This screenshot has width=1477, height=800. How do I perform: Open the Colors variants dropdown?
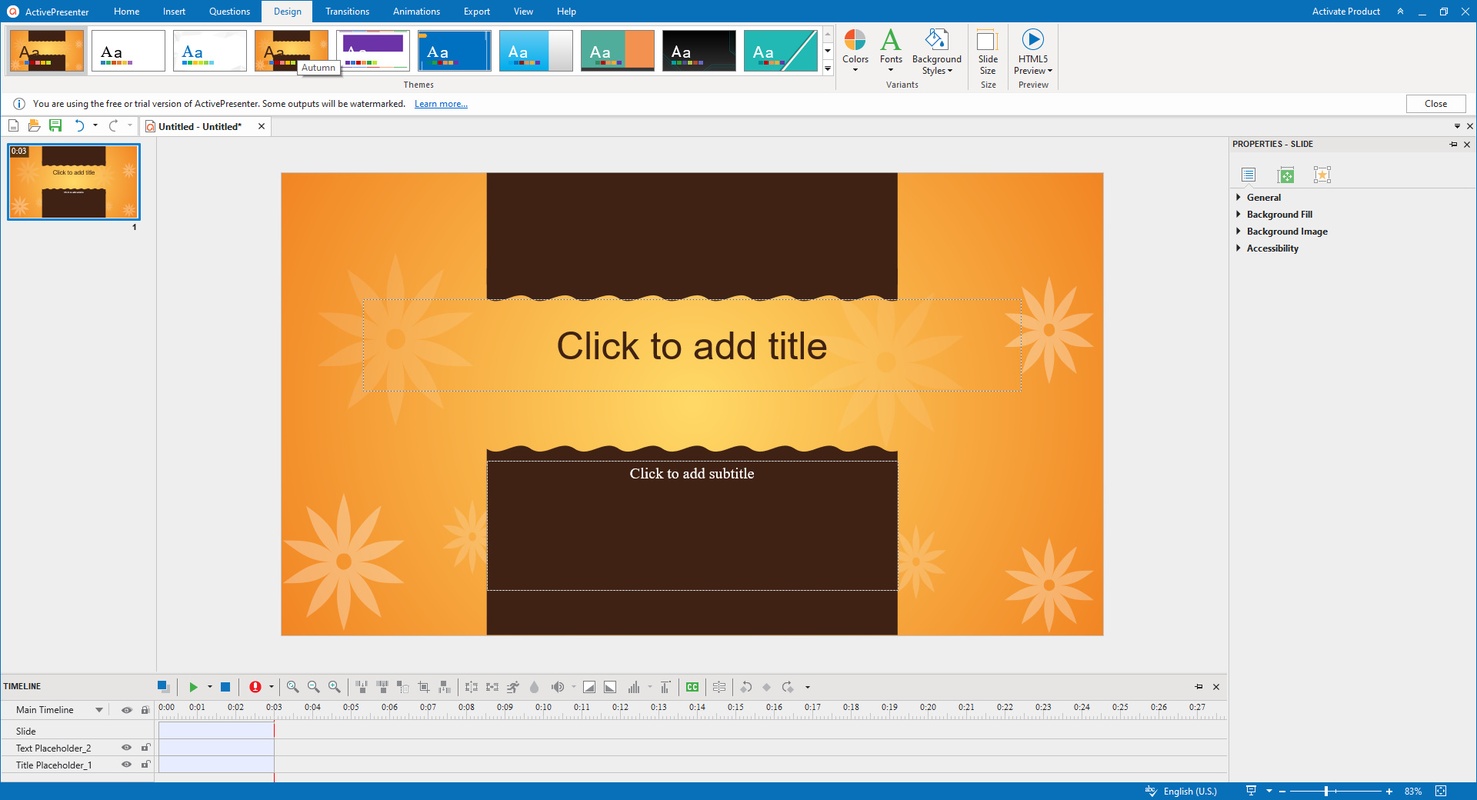855,50
